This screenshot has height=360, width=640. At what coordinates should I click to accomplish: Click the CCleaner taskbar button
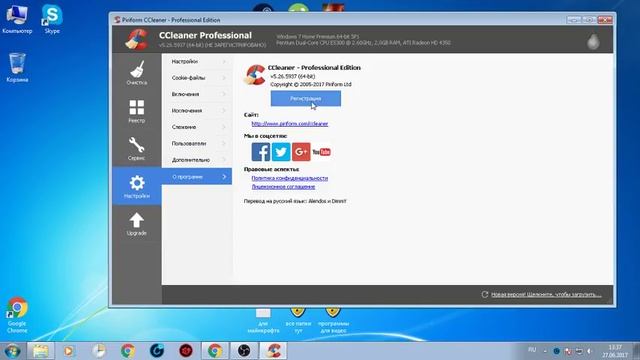coord(273,351)
